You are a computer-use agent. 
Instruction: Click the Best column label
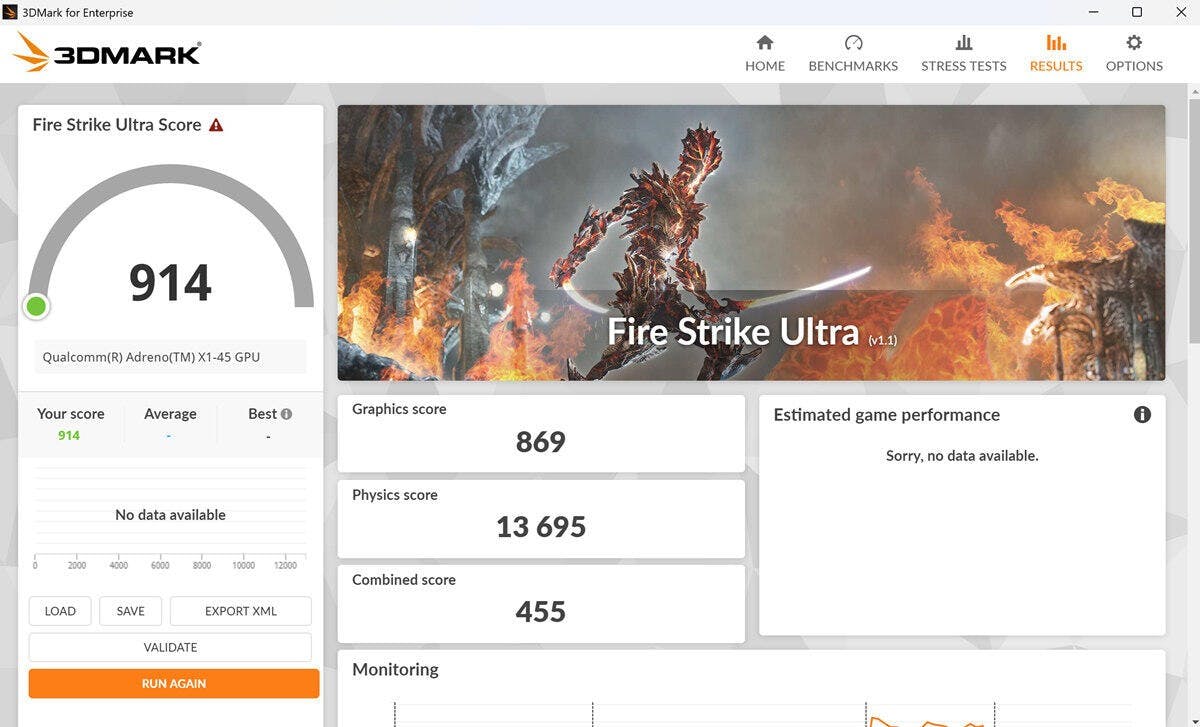[x=262, y=414]
